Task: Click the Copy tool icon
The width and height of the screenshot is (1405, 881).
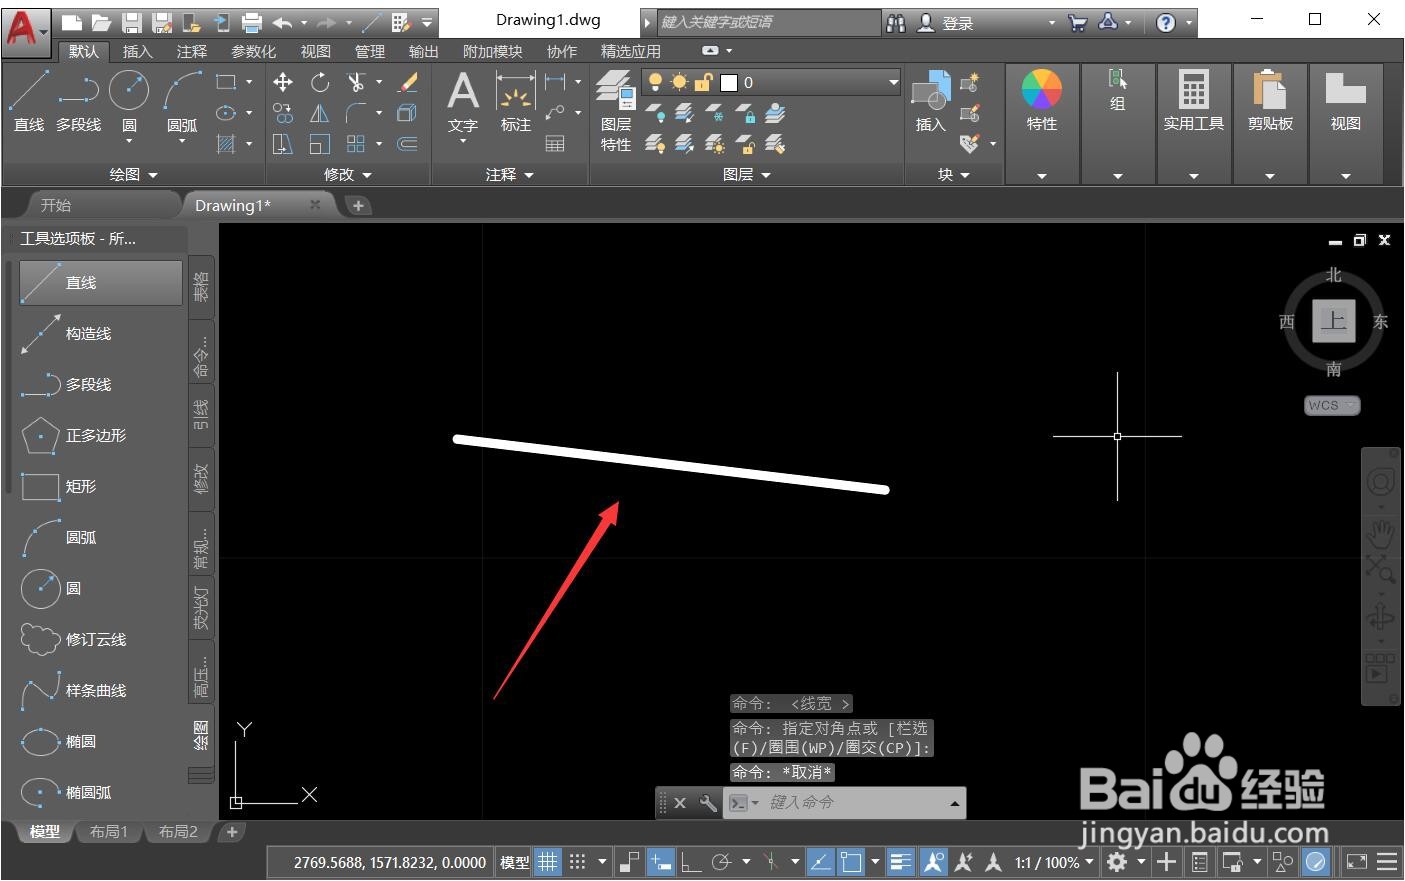Action: coord(283,113)
